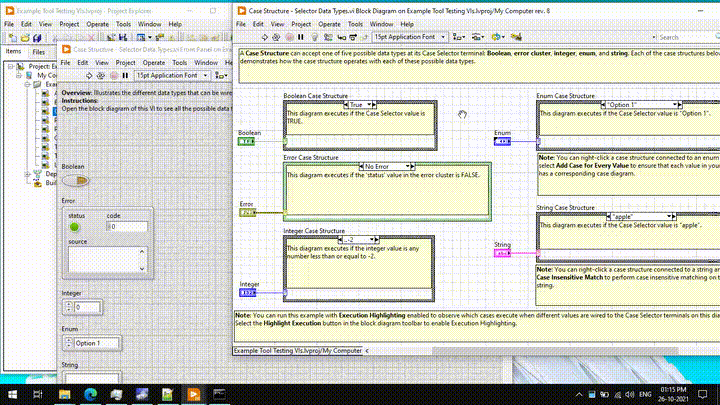The image size is (720, 405).
Task: Open Enum case selector 'Option 1' dropdown
Action: click(641, 105)
